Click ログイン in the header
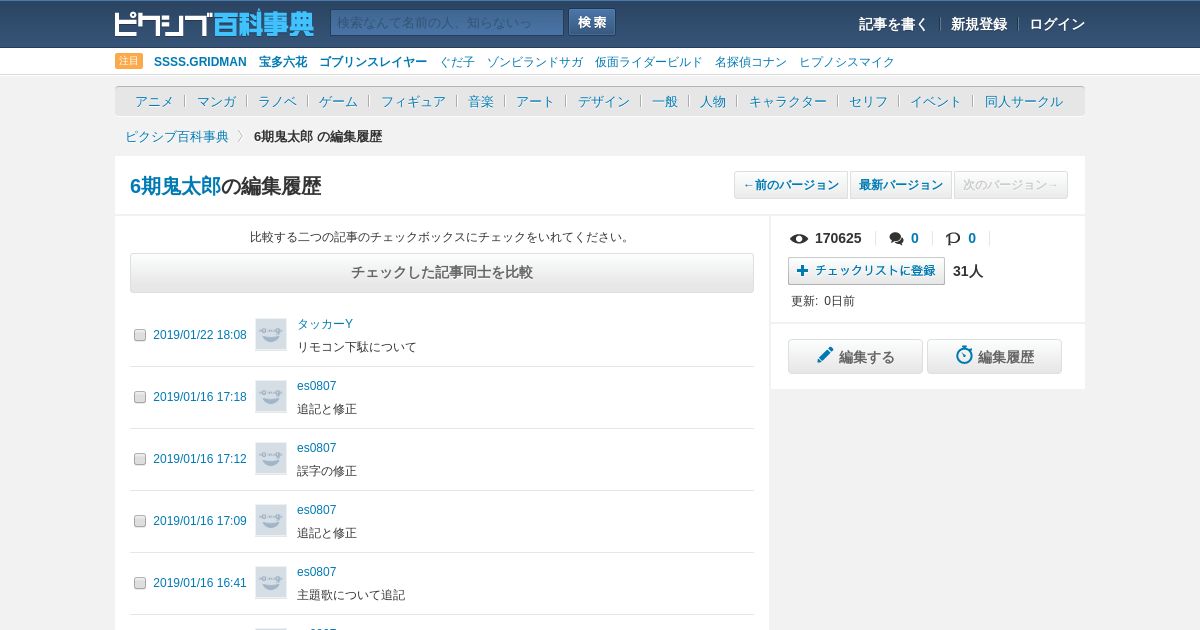 [1057, 24]
